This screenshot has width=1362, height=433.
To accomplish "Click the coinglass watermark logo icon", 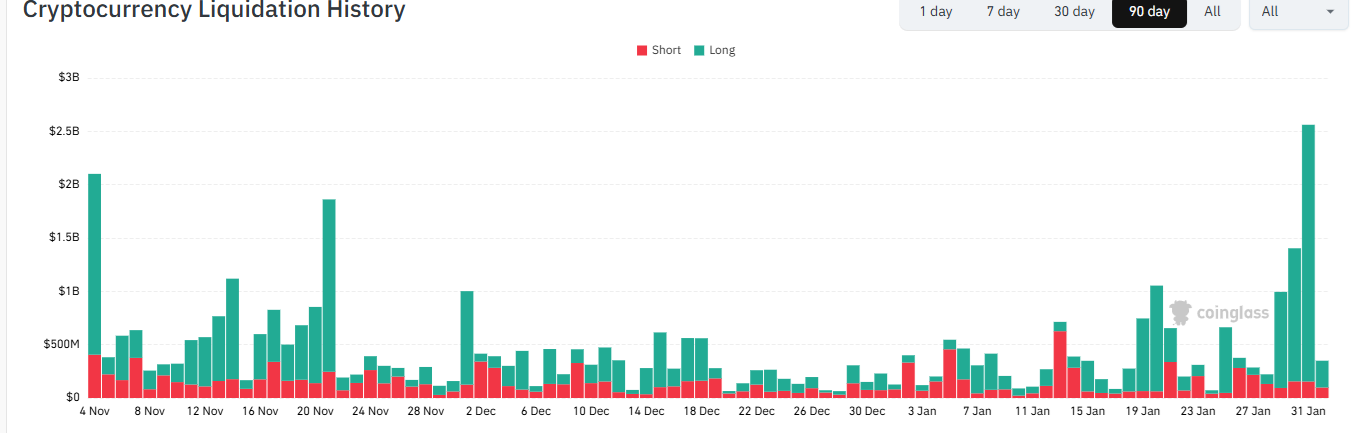I will (x=1181, y=313).
